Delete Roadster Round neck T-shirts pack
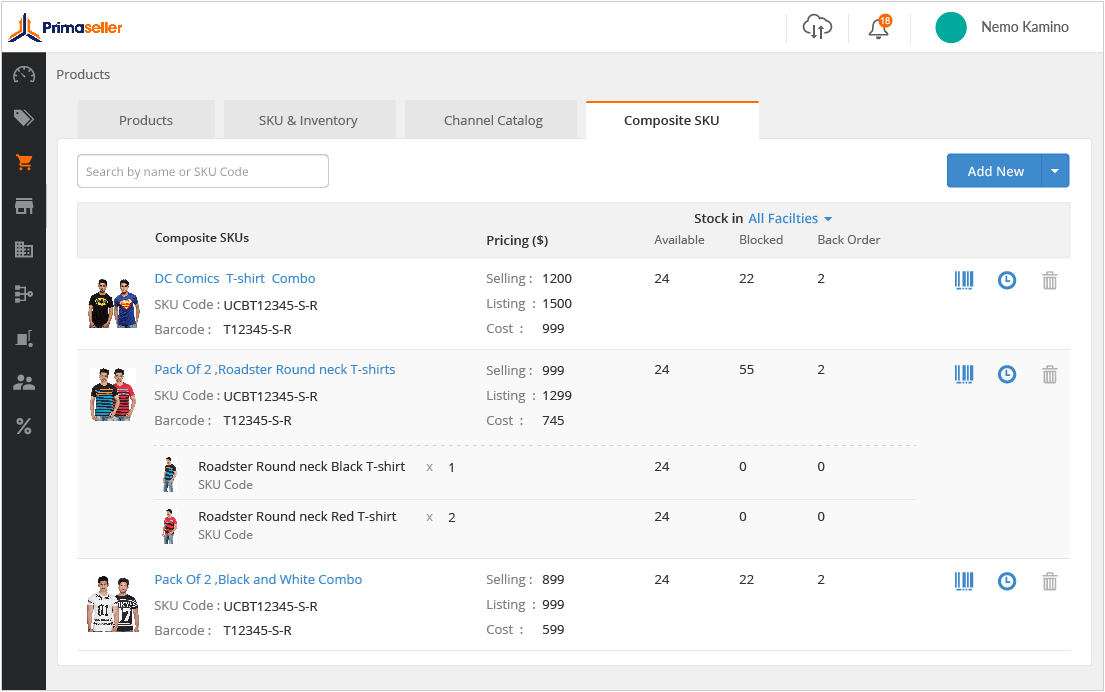The image size is (1105, 692). [1050, 374]
